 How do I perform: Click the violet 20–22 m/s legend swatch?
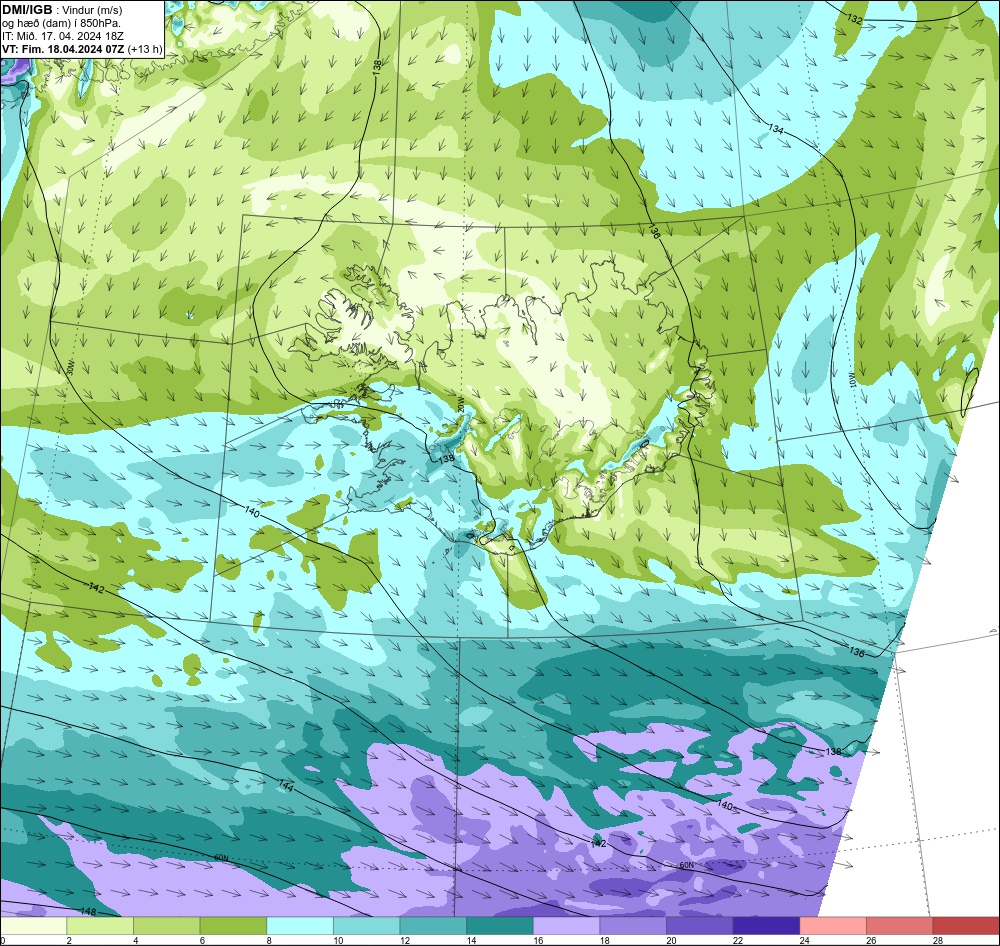pos(700,926)
